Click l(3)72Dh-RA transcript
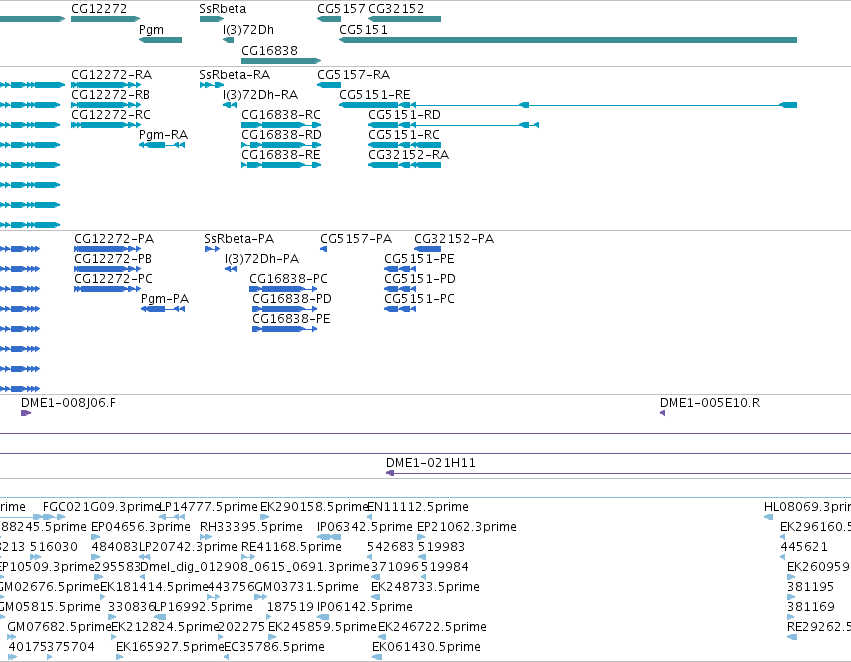 click(x=230, y=105)
